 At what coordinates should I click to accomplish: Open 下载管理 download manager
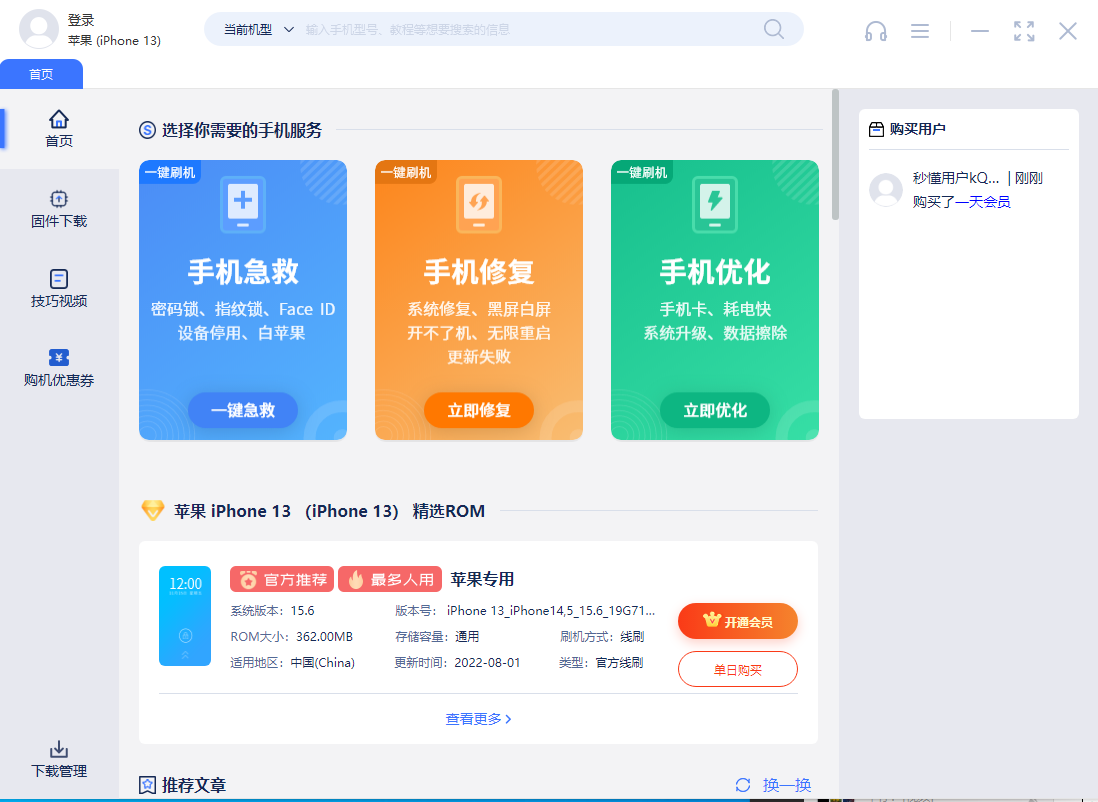[x=59, y=760]
